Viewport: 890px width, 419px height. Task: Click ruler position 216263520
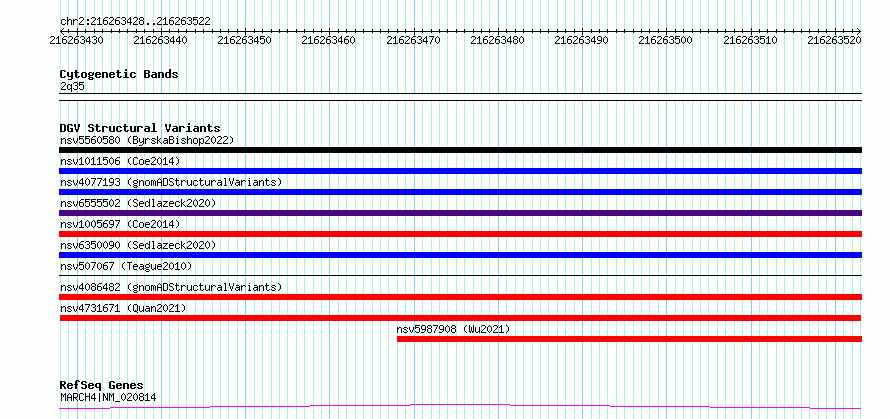pos(834,40)
